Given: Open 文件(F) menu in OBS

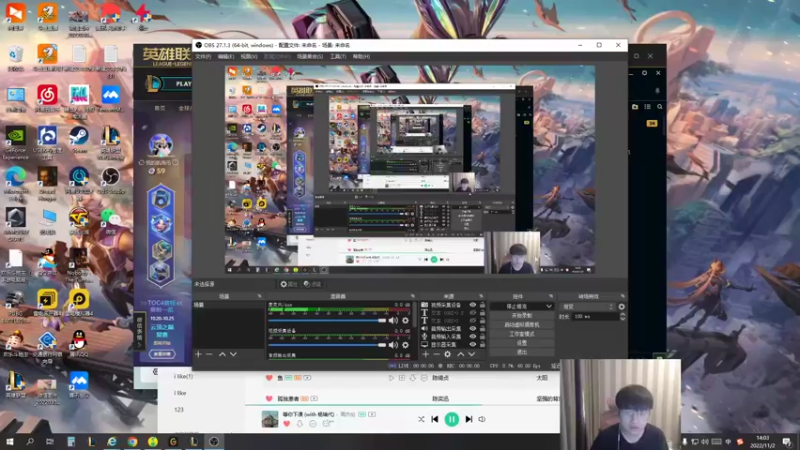Looking at the screenshot, I should pyautogui.click(x=203, y=57).
